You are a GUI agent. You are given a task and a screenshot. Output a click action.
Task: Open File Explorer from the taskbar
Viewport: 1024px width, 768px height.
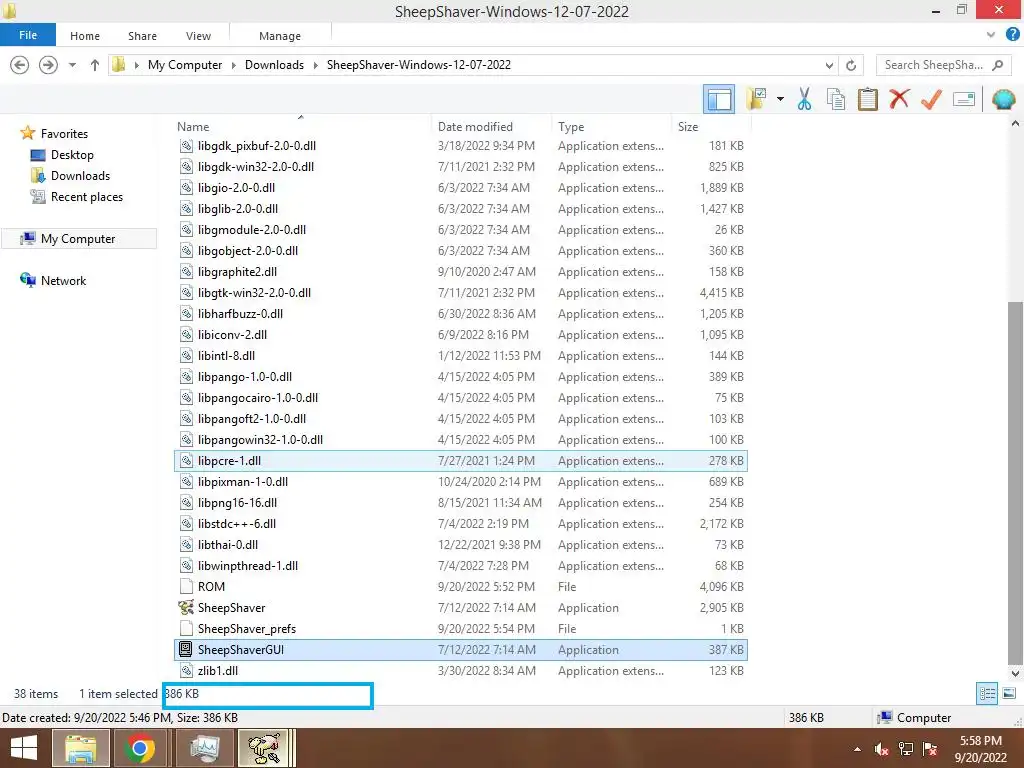(x=80, y=748)
